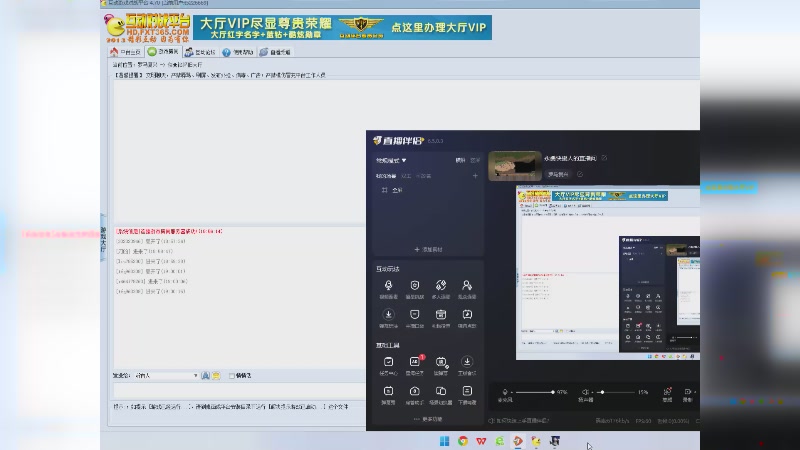
Task: Switch to the green bubble game hall tab
Action: [x=163, y=52]
